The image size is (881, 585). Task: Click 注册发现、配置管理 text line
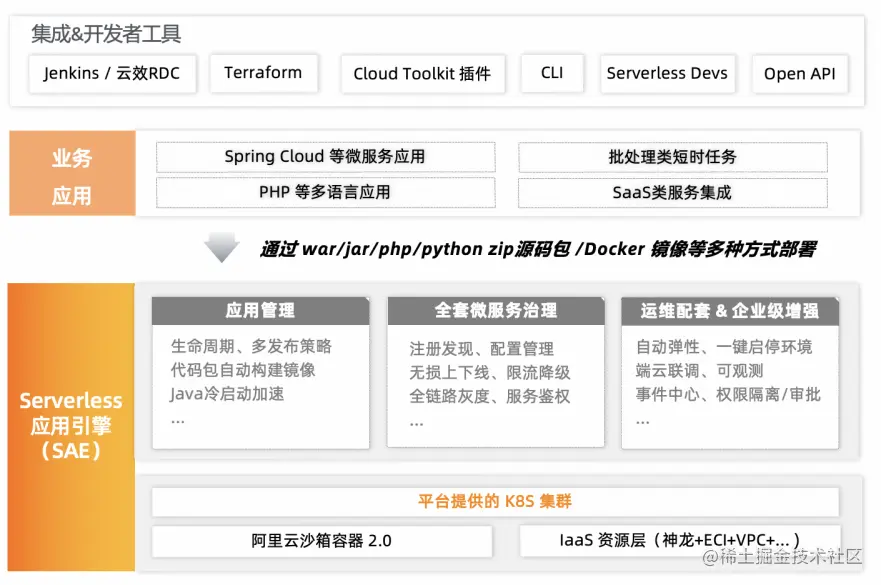(482, 349)
